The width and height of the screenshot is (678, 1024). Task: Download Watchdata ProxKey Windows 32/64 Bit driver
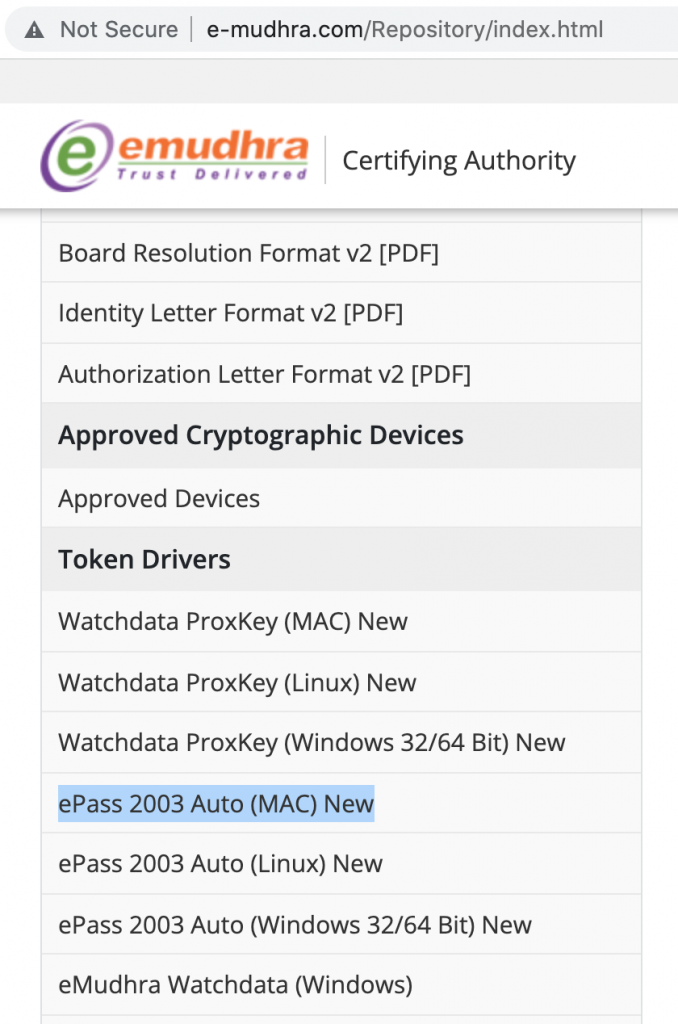click(x=312, y=743)
